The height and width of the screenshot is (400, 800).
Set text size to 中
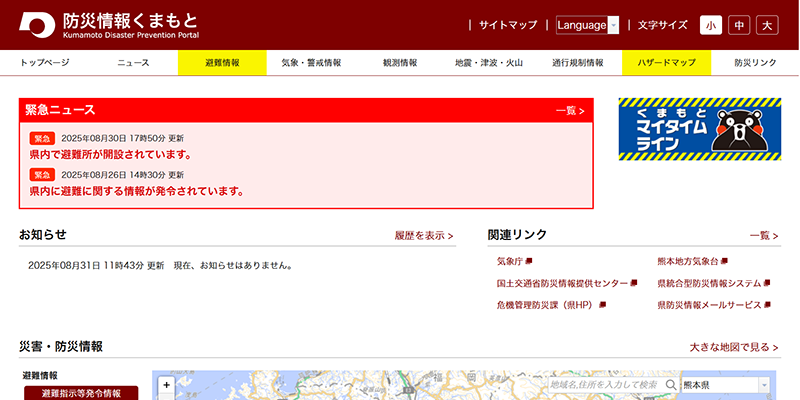pyautogui.click(x=739, y=26)
